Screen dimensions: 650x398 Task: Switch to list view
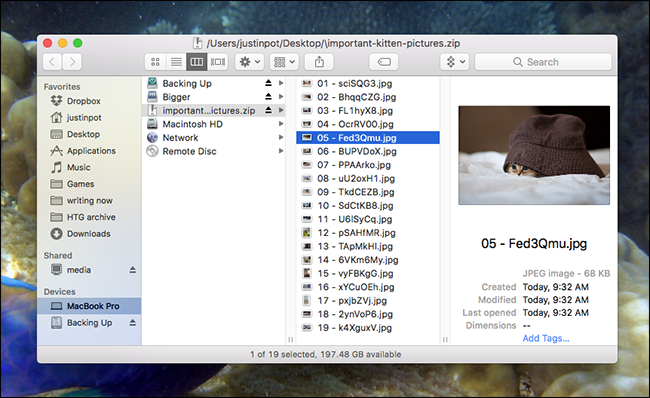click(x=176, y=62)
